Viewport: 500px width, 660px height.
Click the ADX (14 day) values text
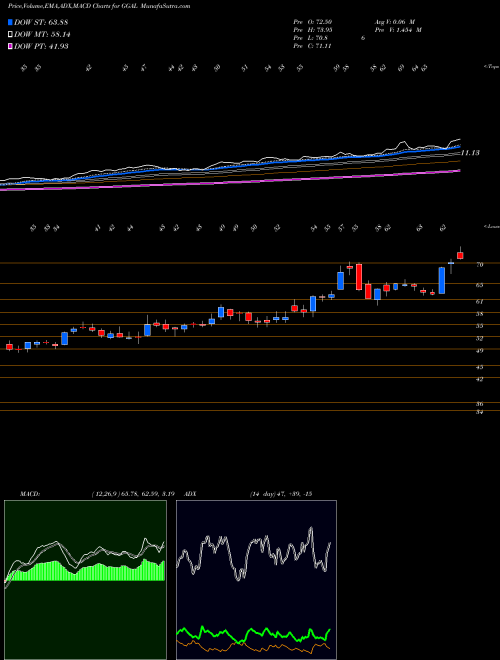point(280,494)
